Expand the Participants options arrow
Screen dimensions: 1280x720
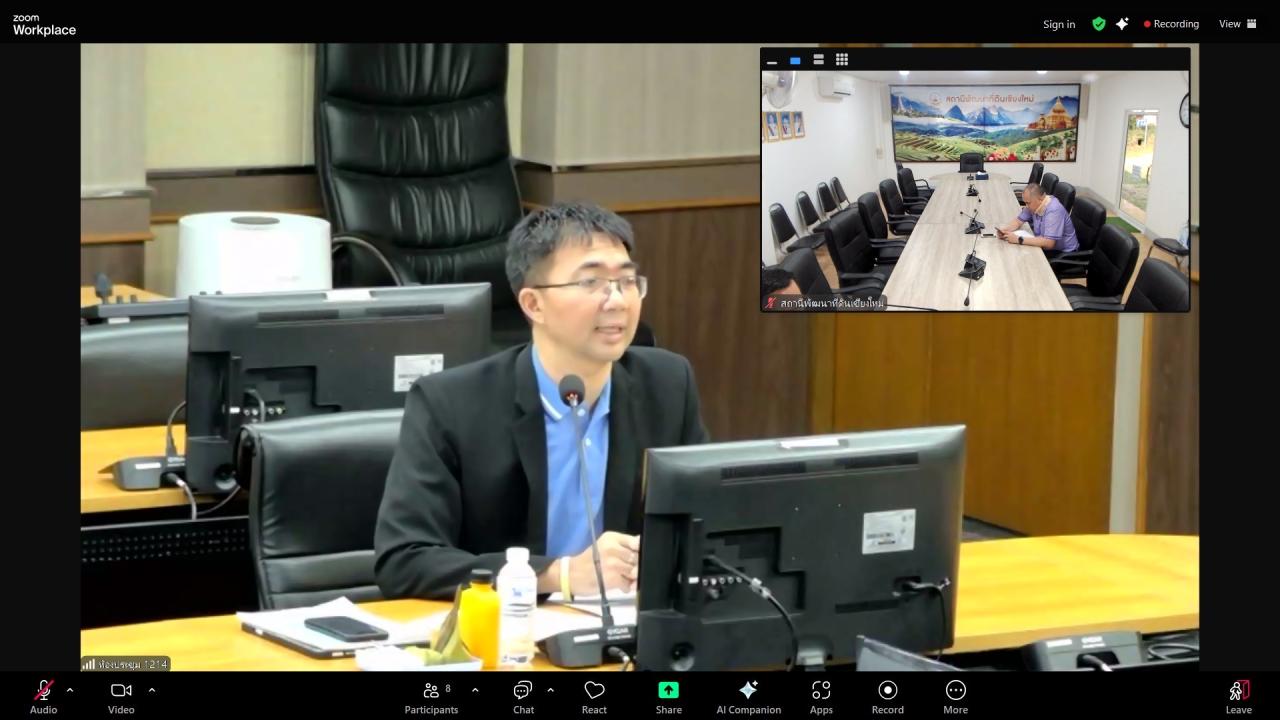coord(475,690)
